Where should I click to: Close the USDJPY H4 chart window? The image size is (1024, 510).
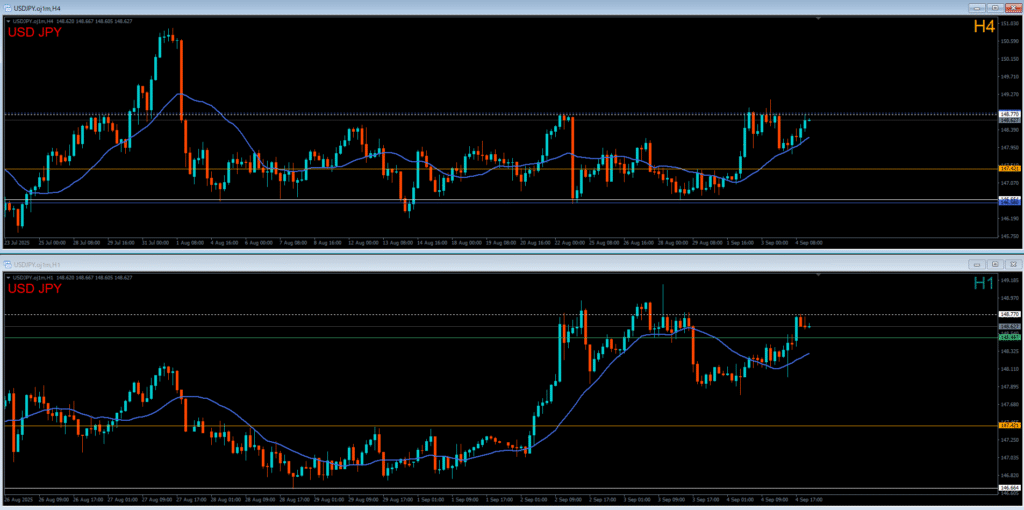pyautogui.click(x=1012, y=8)
